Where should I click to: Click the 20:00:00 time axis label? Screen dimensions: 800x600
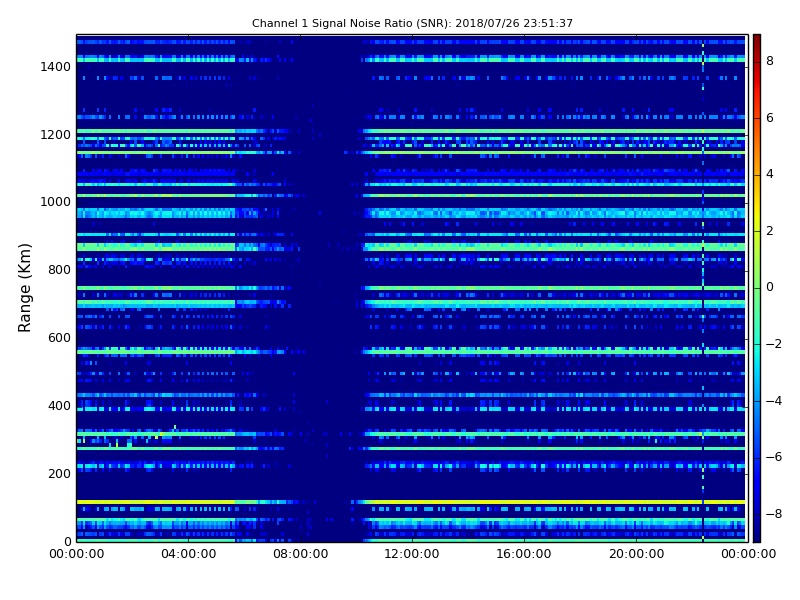pos(636,554)
